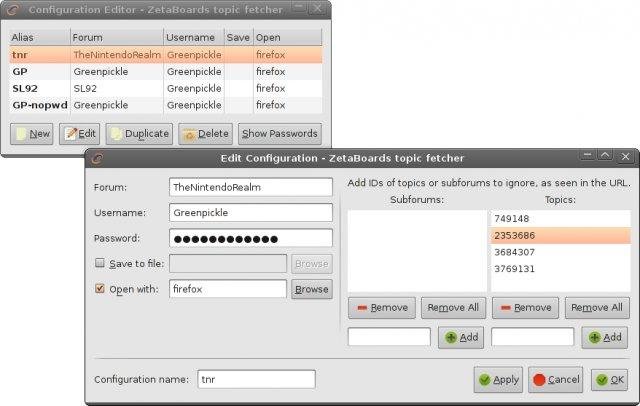Click Add next to the topic ID field
The image size is (640, 406).
604,337
